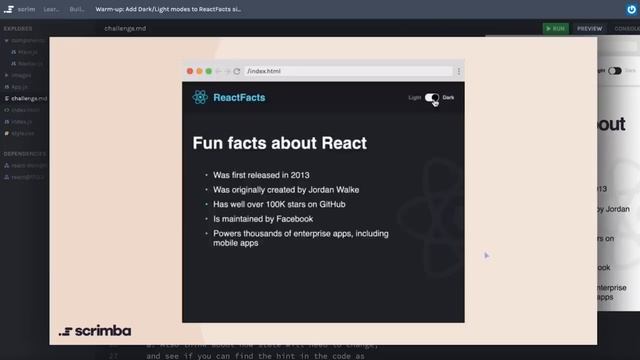The height and width of the screenshot is (360, 640).
Task: Click the forward arrow in mock browser
Action: pos(227,71)
